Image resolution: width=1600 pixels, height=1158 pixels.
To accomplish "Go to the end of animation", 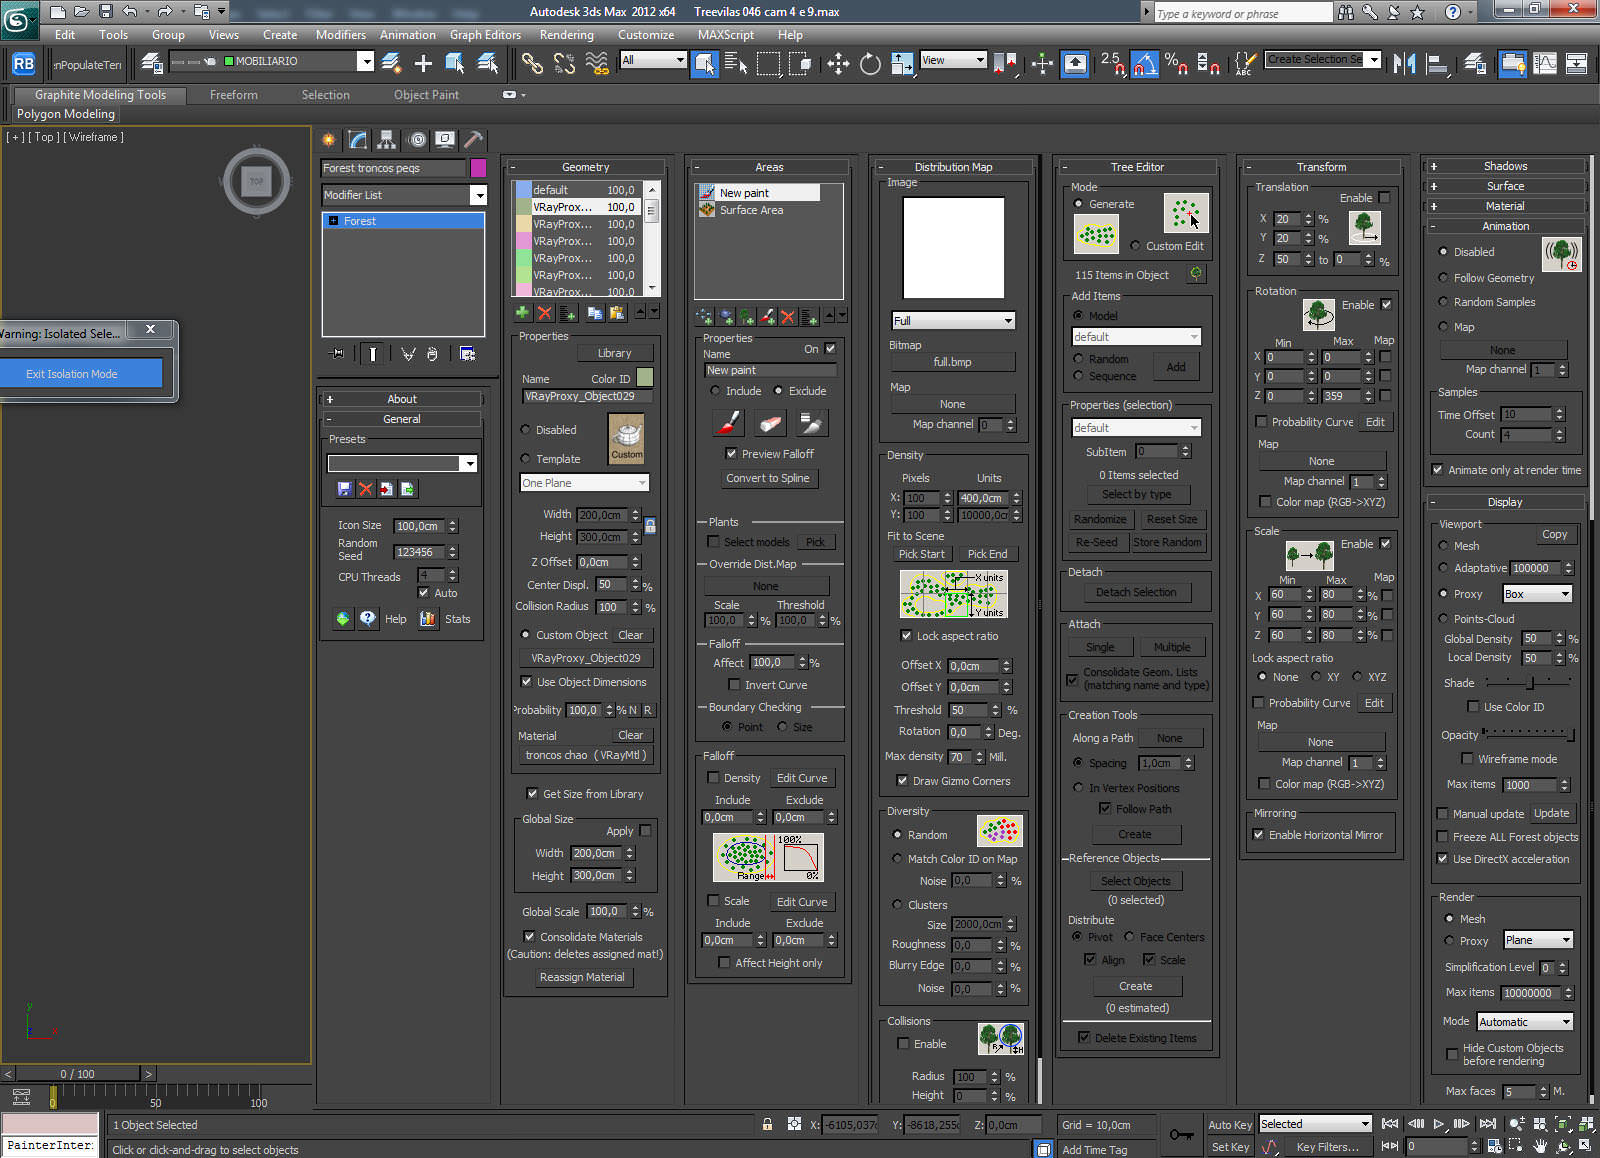I will tap(1488, 1124).
